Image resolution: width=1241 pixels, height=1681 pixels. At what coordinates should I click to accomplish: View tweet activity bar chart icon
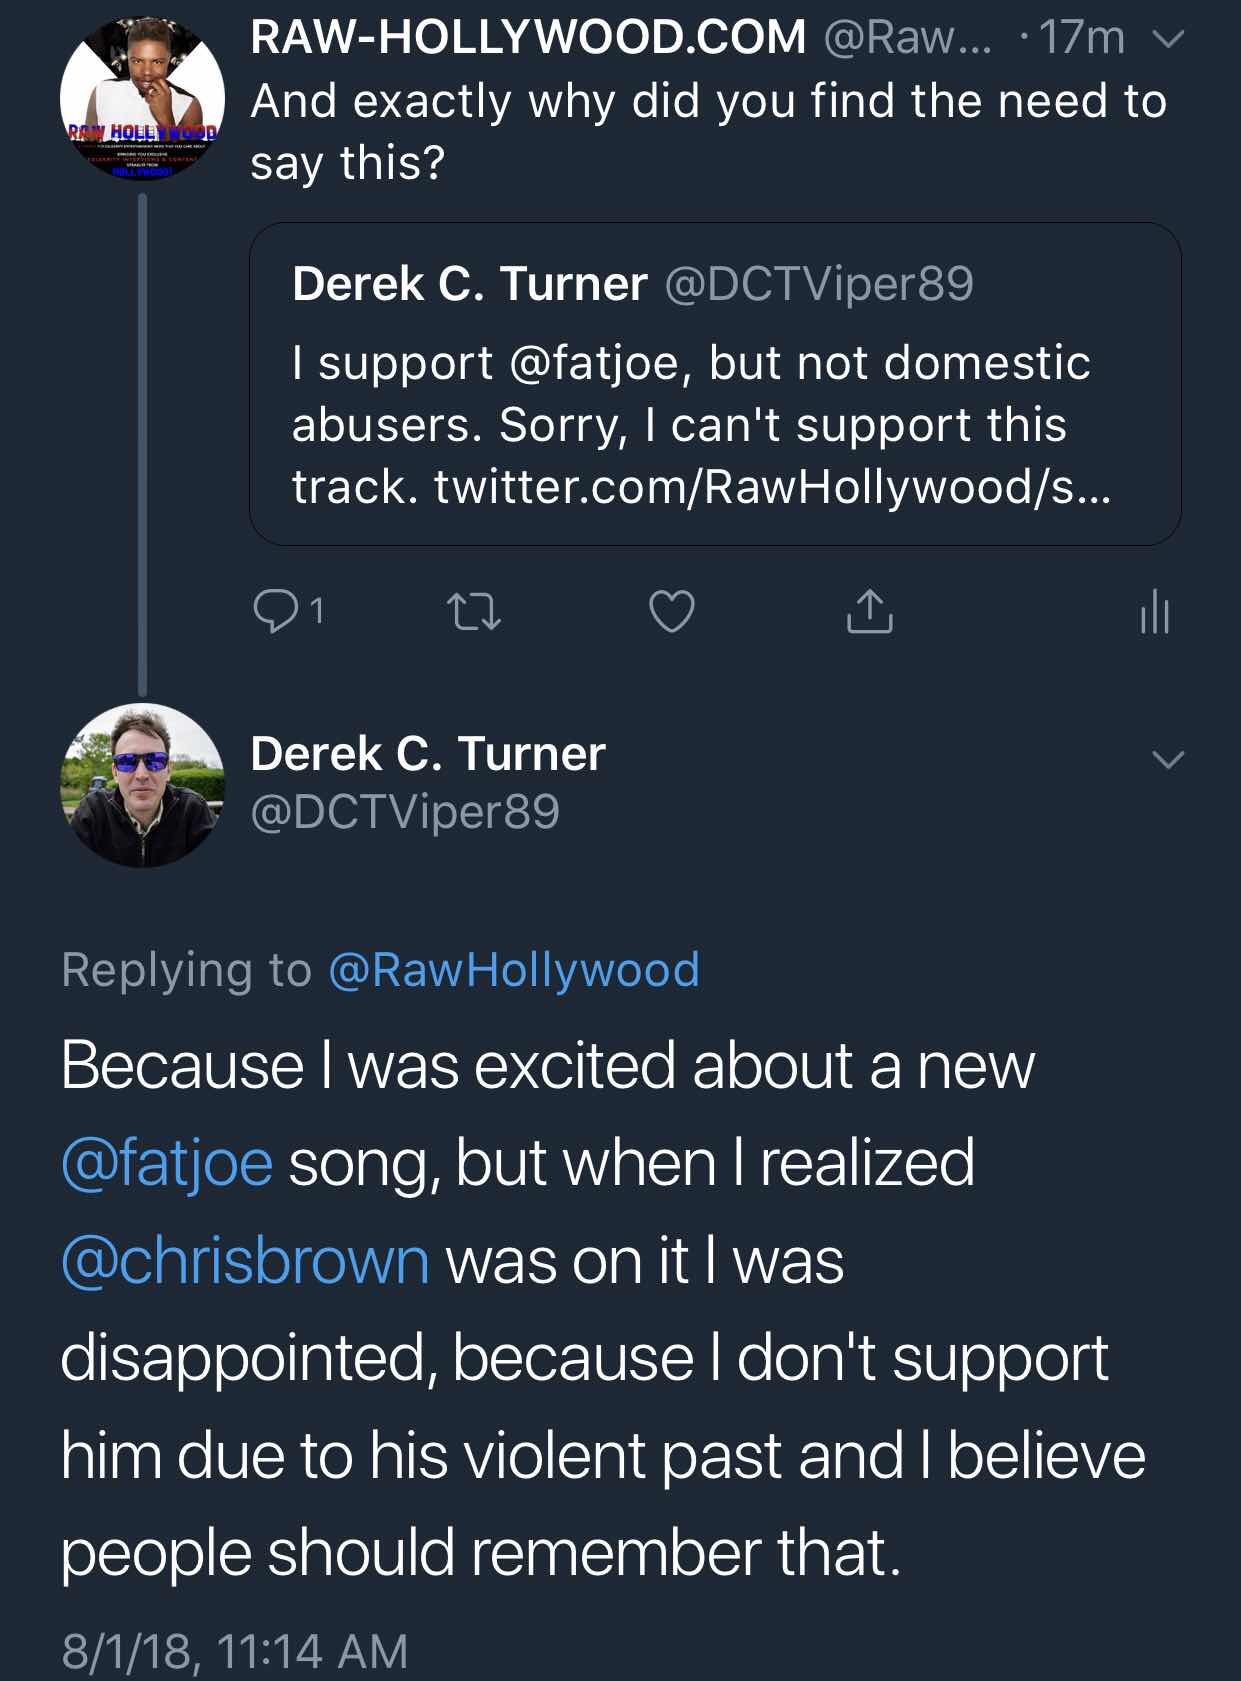[1154, 611]
